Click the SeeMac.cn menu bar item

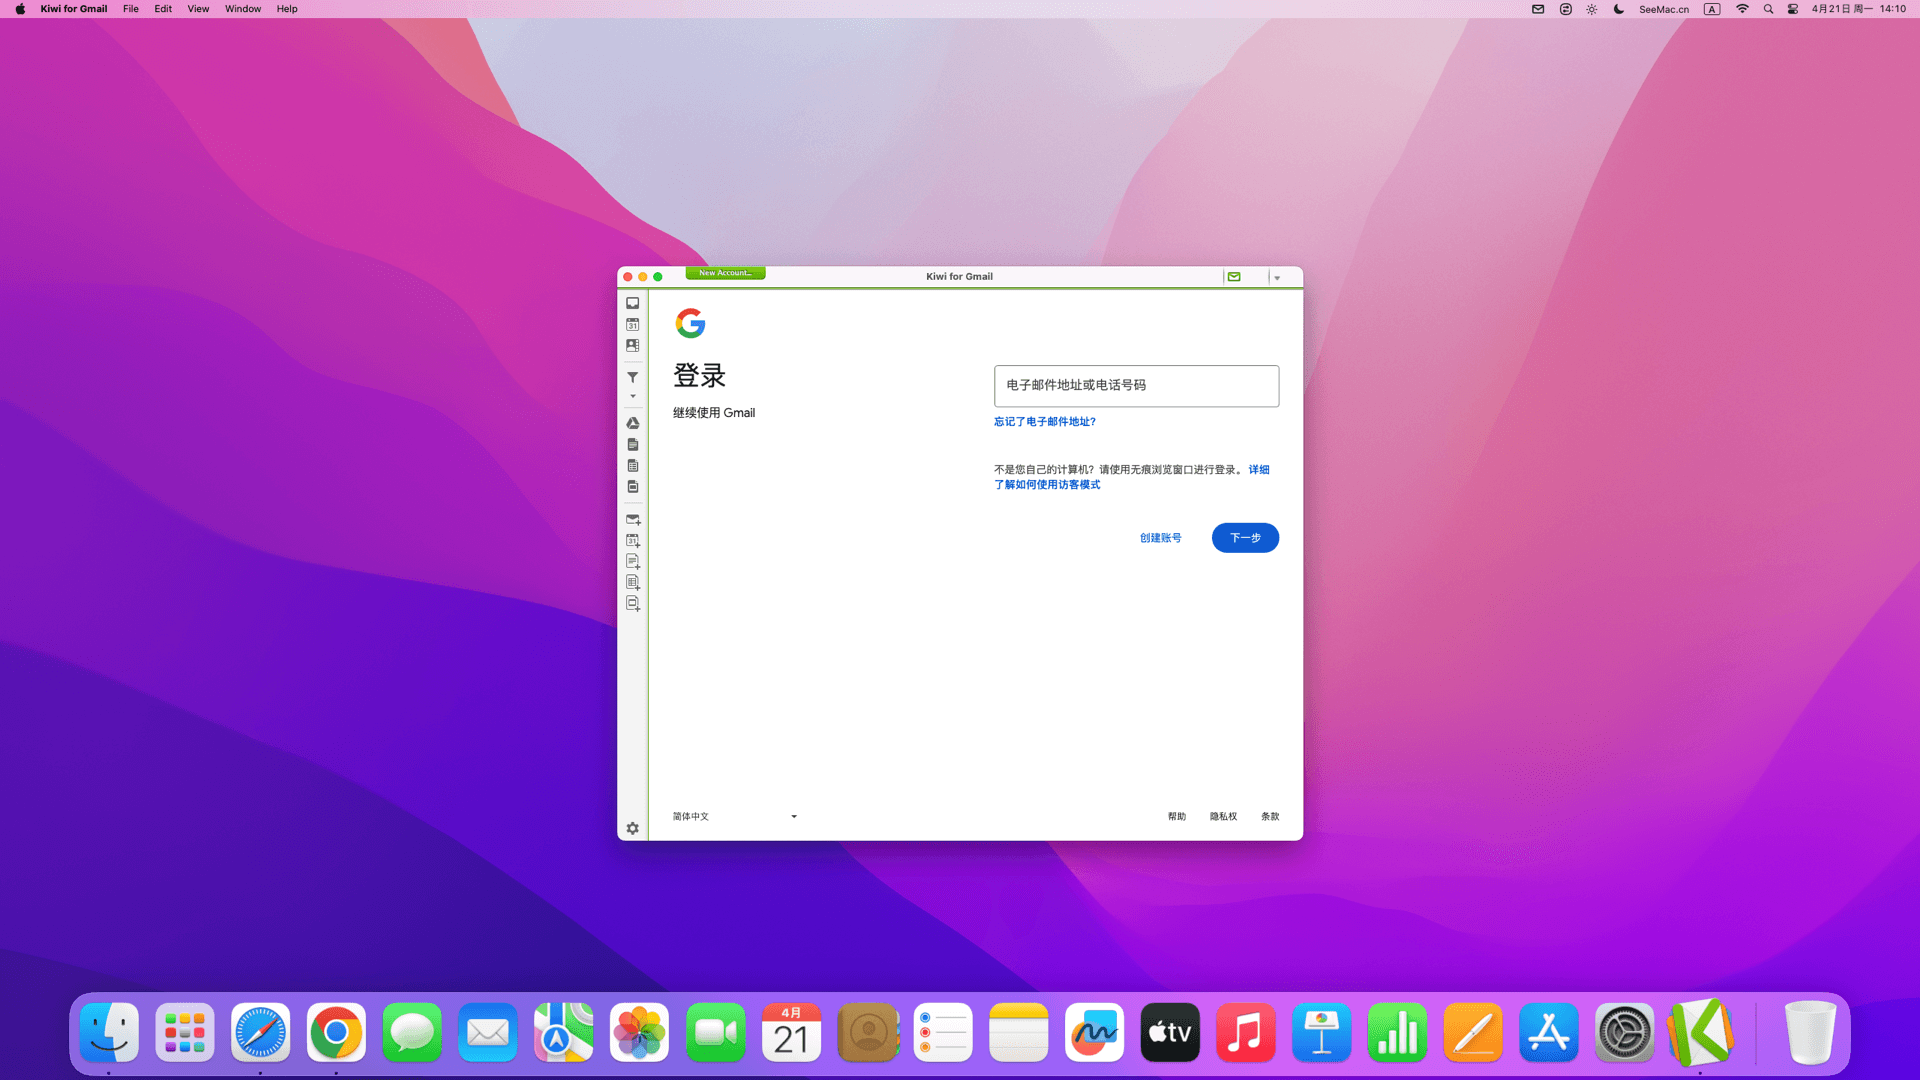coord(1664,9)
